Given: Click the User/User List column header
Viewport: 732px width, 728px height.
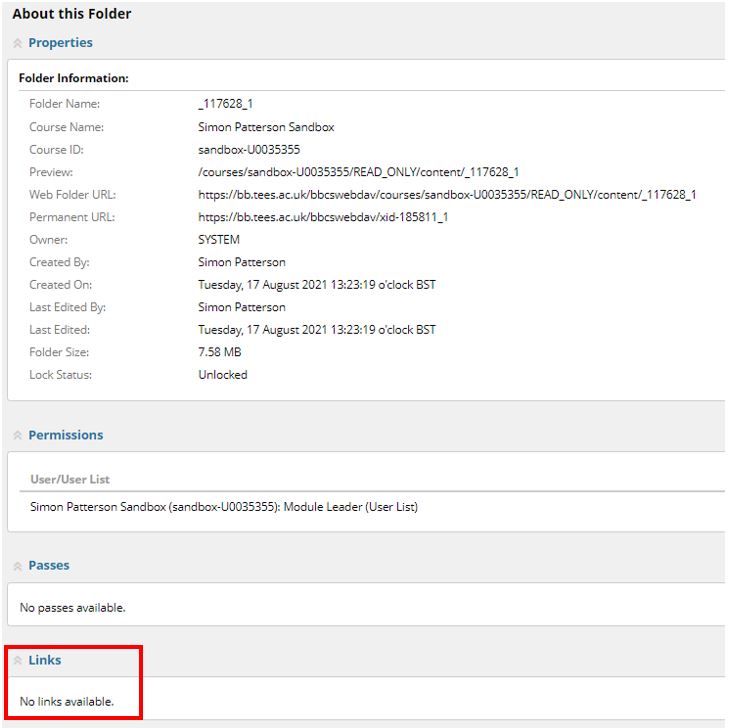Looking at the screenshot, I should click(x=70, y=480).
